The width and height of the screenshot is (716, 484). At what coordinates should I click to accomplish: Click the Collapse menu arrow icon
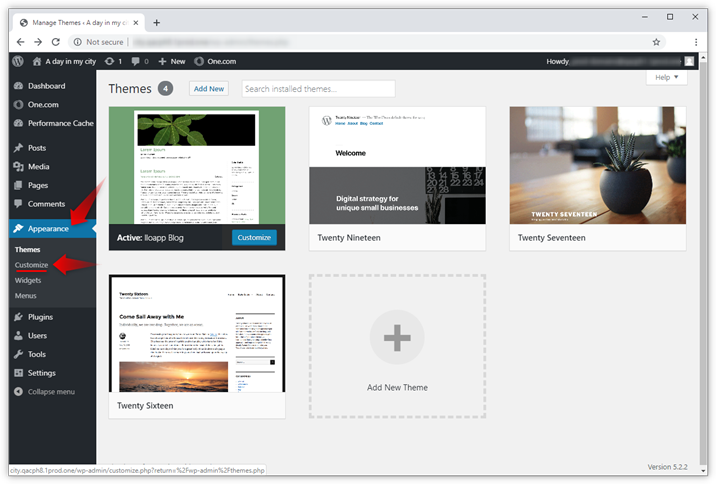pos(18,392)
